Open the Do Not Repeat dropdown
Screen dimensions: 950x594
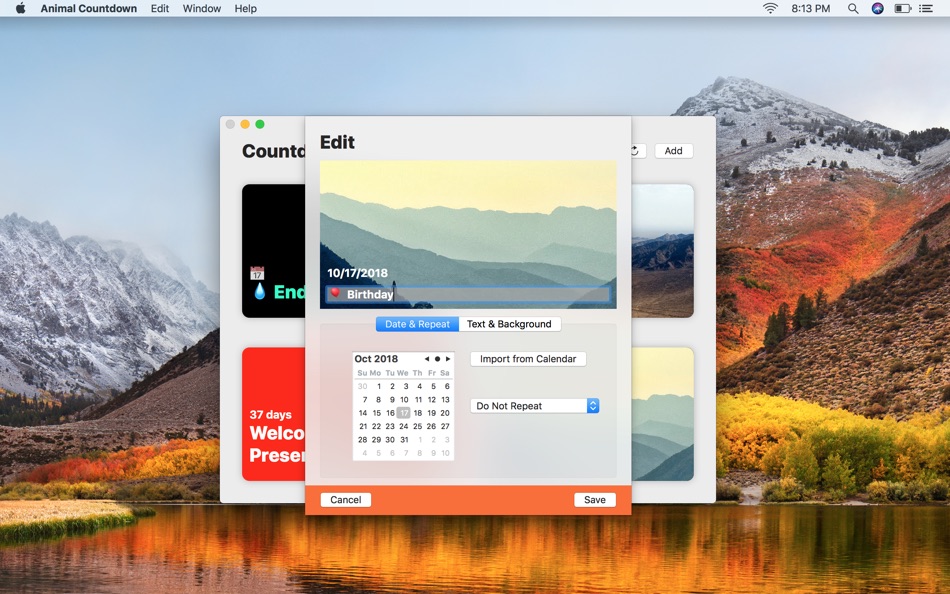[534, 406]
